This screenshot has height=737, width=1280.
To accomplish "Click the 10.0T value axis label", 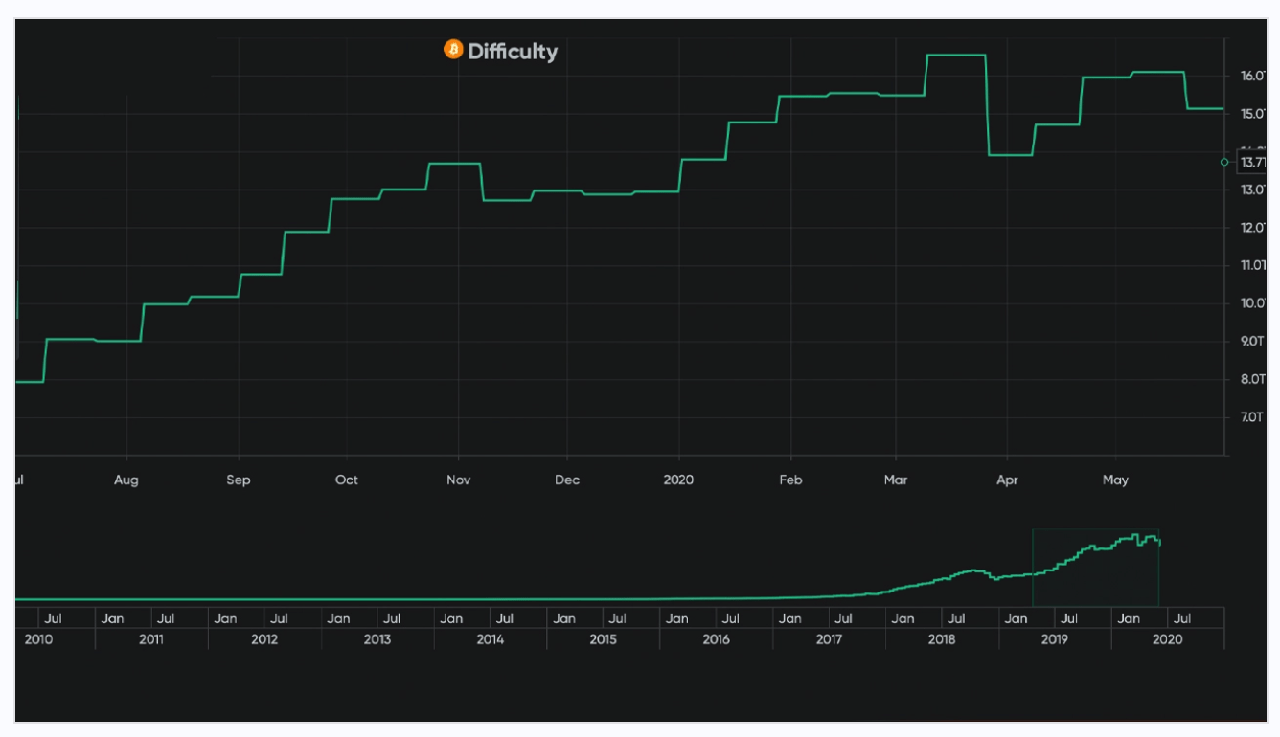I will [x=1253, y=303].
